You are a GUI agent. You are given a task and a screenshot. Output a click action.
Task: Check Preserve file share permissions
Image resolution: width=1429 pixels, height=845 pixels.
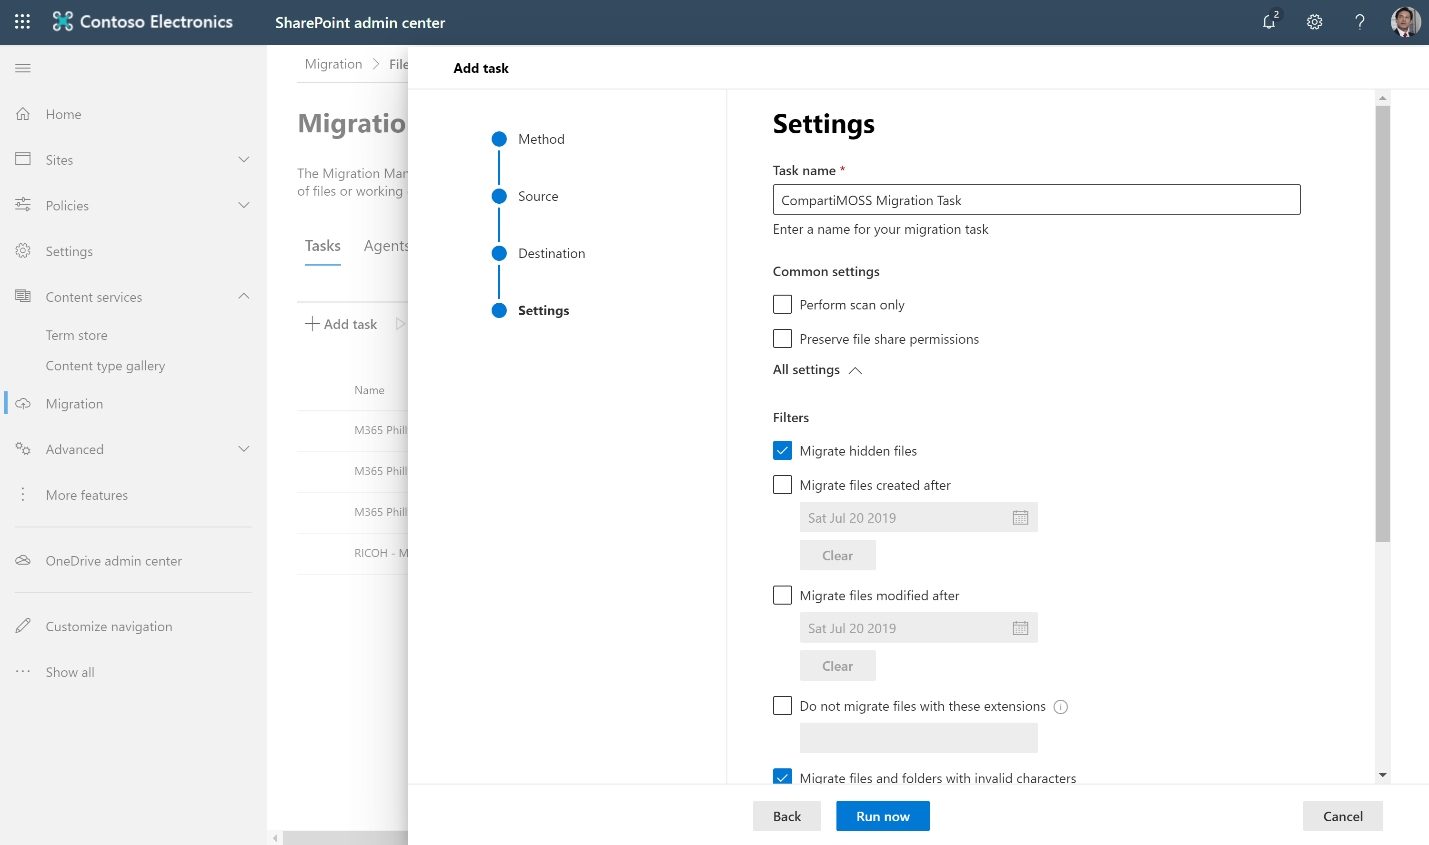[782, 339]
